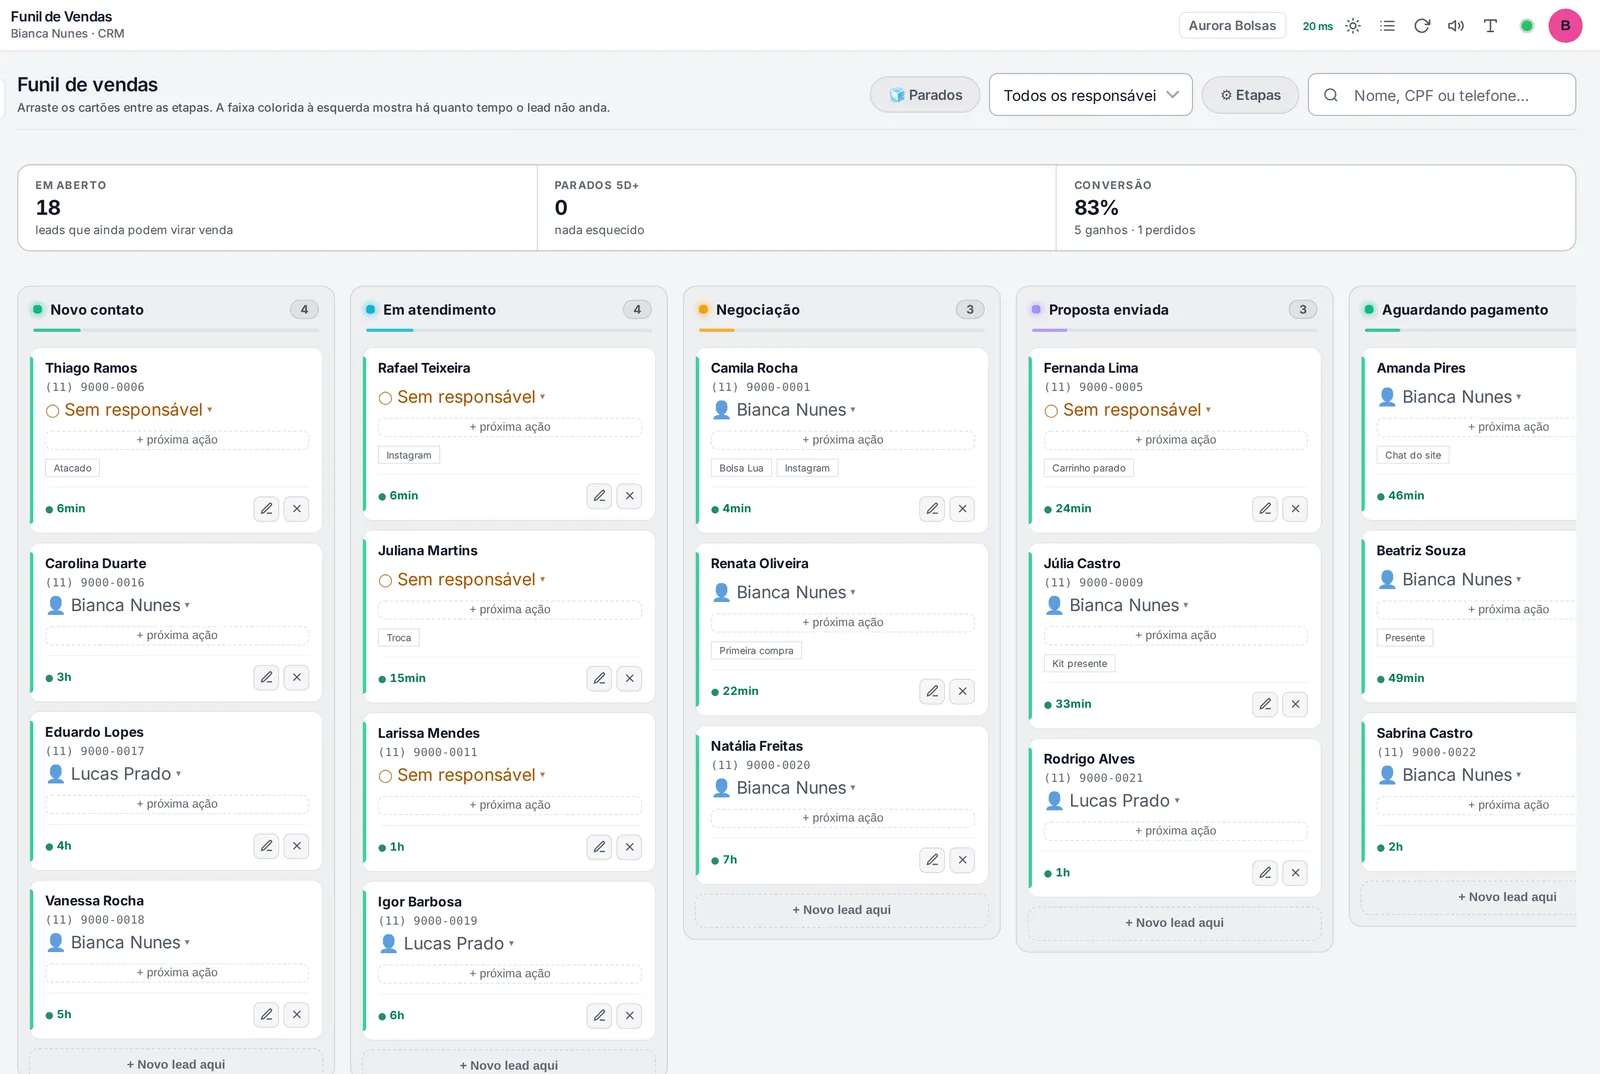This screenshot has height=1074, width=1600.
Task: Click the text size T icon
Action: tap(1490, 26)
